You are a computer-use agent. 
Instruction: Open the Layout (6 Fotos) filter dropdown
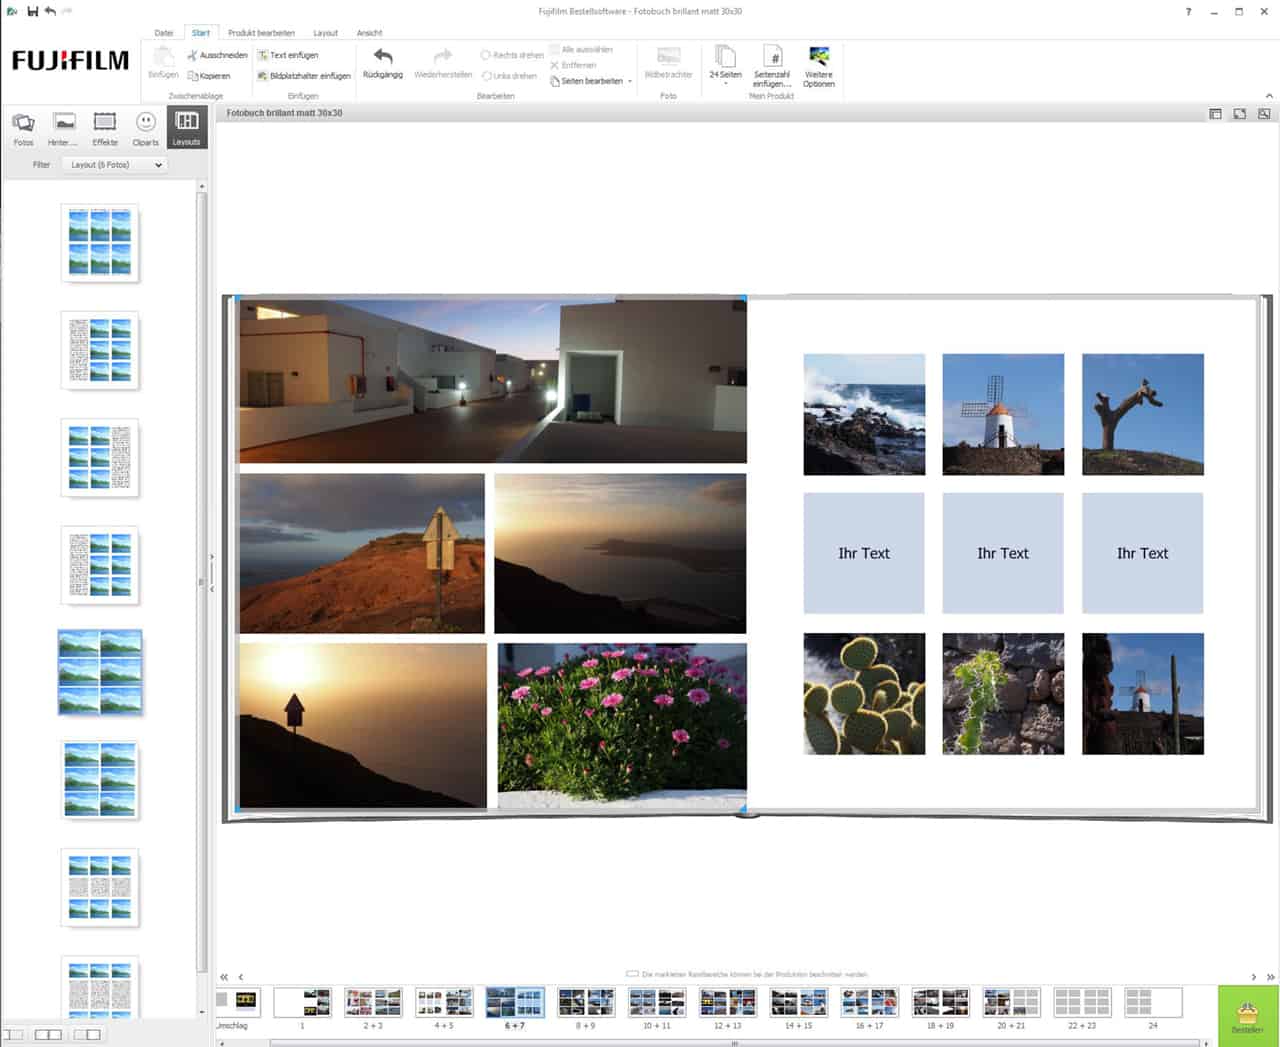coord(115,165)
